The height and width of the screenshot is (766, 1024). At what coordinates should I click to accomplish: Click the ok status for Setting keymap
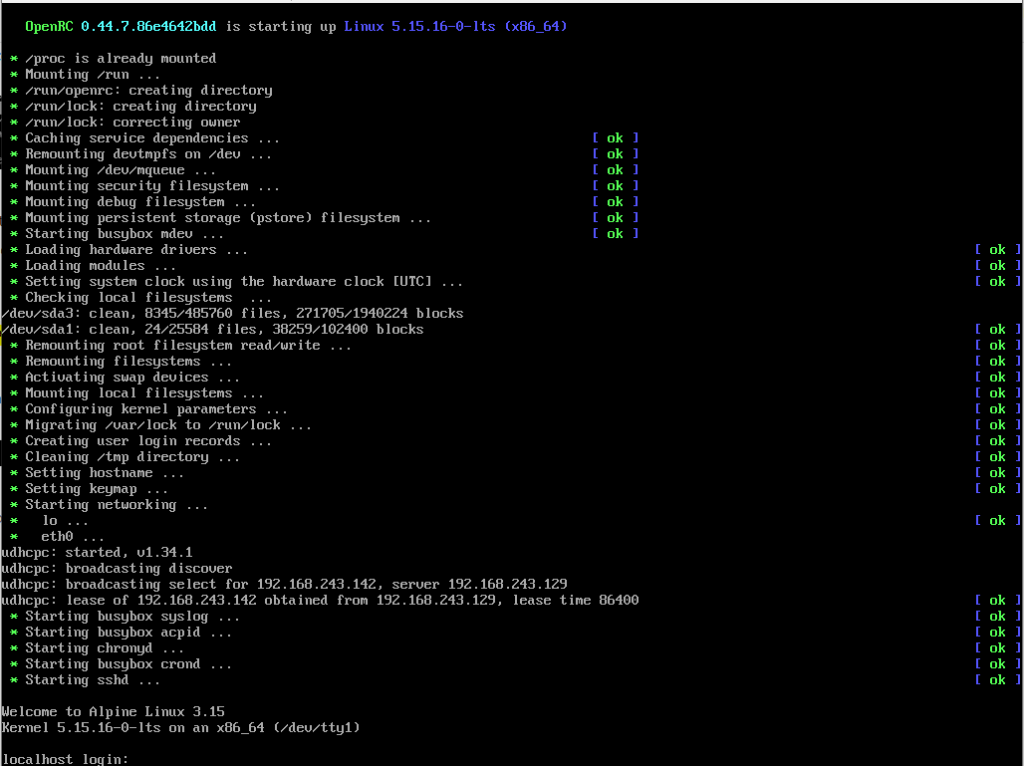997,488
